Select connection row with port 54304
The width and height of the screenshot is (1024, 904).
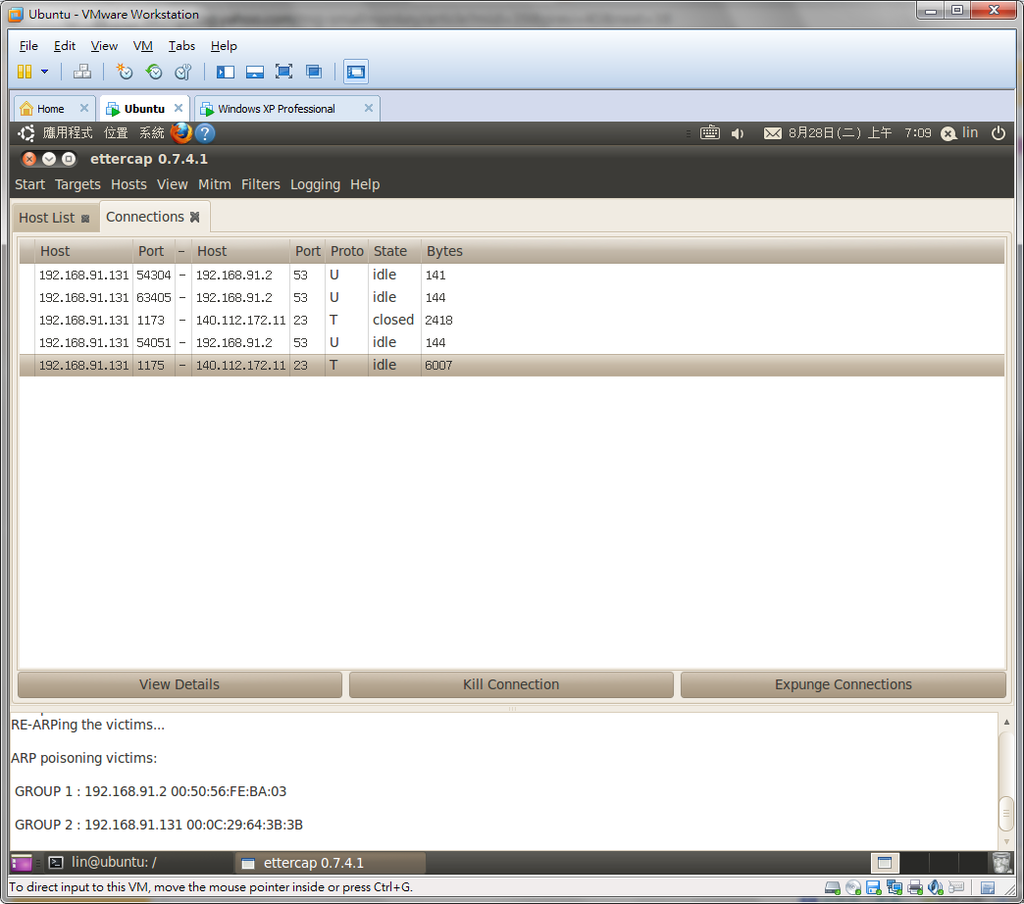tap(511, 275)
